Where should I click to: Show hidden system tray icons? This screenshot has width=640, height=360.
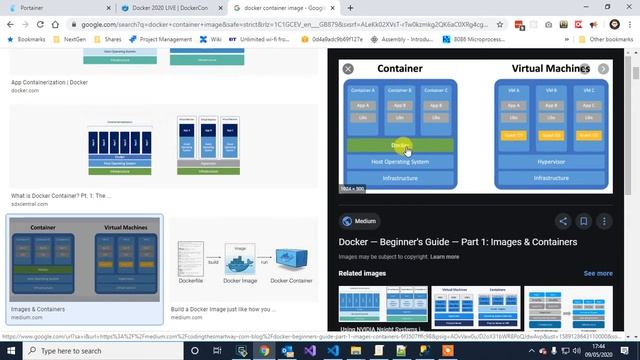pyautogui.click(x=531, y=351)
